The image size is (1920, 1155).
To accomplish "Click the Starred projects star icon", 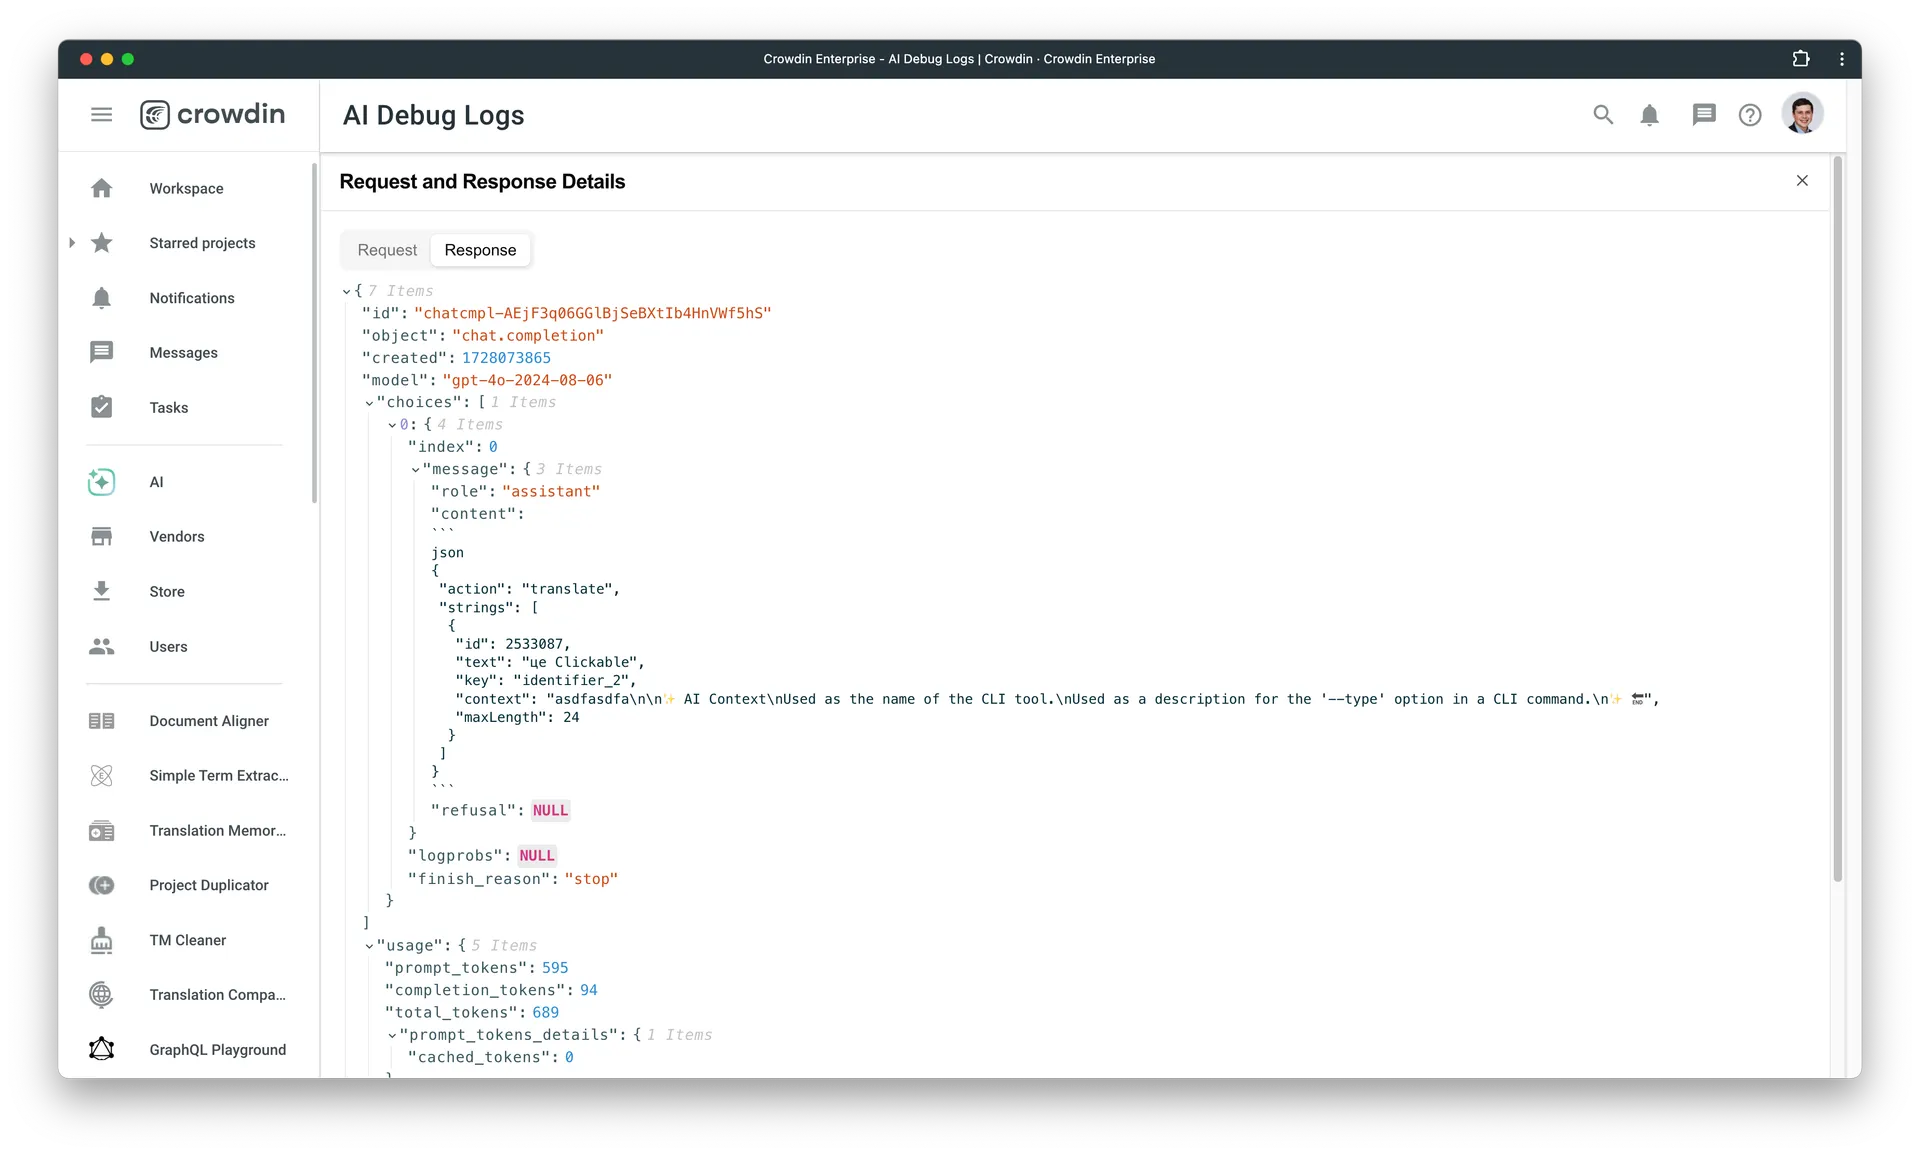I will click(x=101, y=243).
